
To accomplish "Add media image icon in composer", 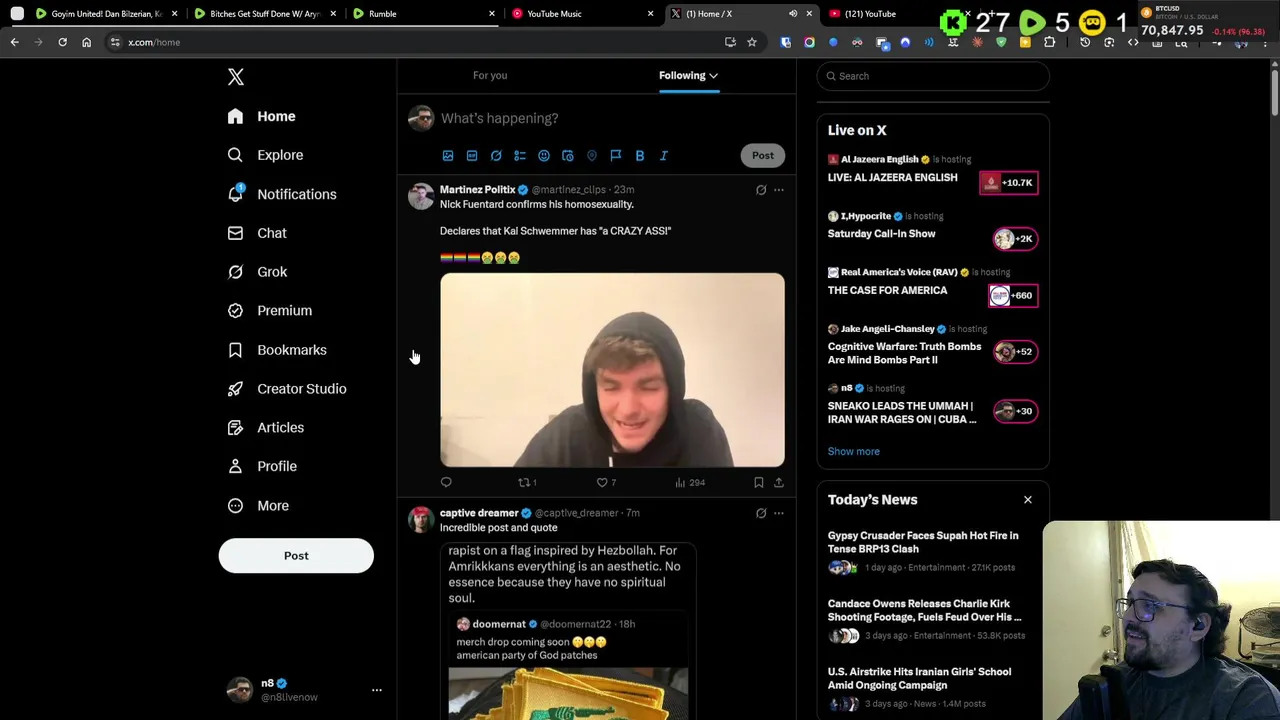I will [448, 156].
